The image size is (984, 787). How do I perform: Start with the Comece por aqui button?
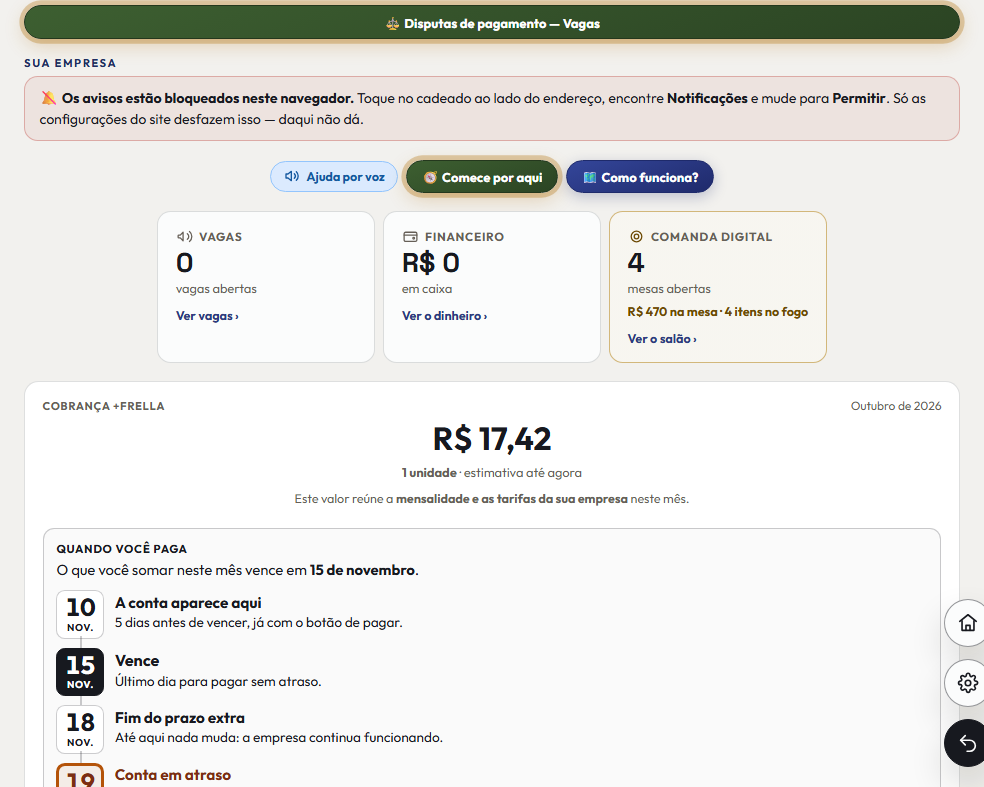(x=482, y=177)
